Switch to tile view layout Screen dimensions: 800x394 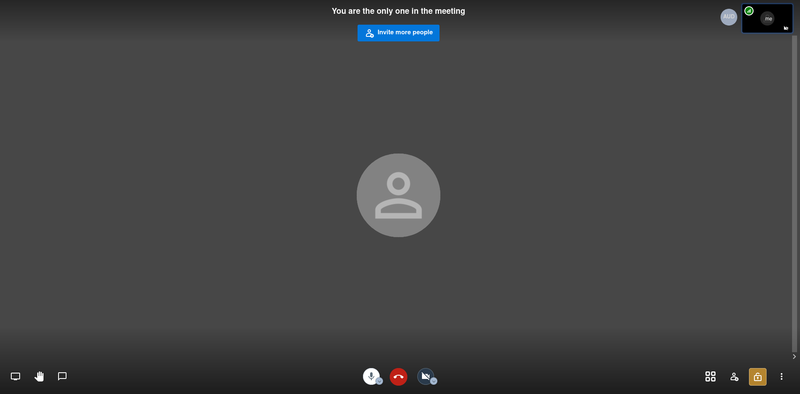click(710, 377)
